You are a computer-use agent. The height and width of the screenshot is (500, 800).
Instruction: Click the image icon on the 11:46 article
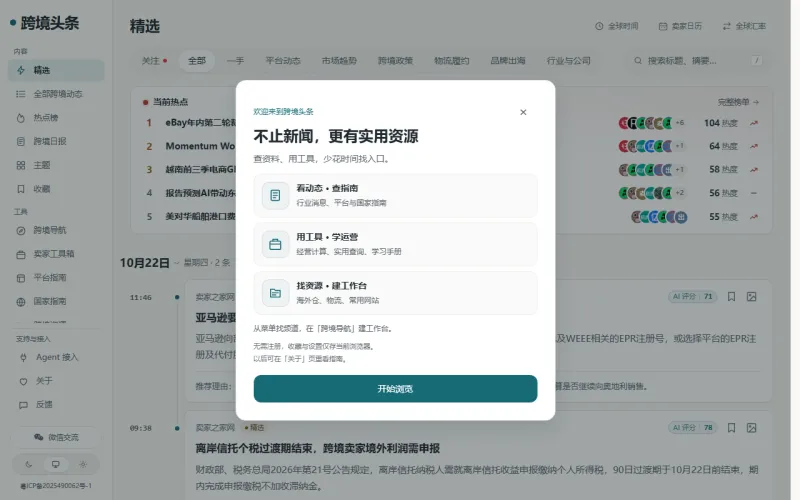click(752, 296)
